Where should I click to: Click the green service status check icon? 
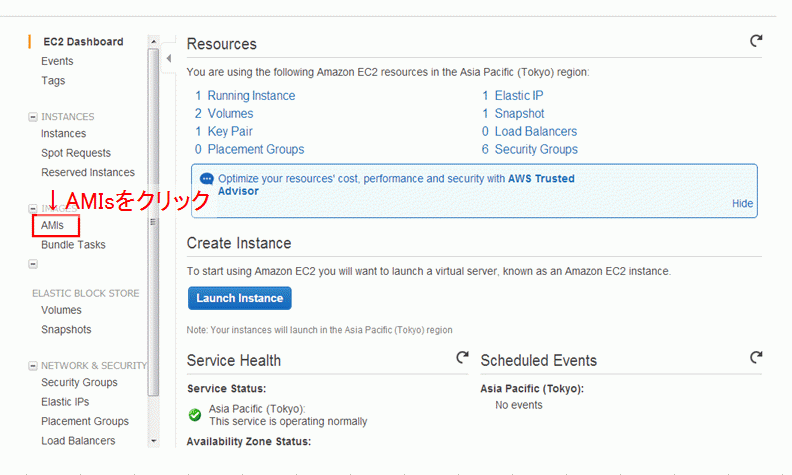[194, 415]
